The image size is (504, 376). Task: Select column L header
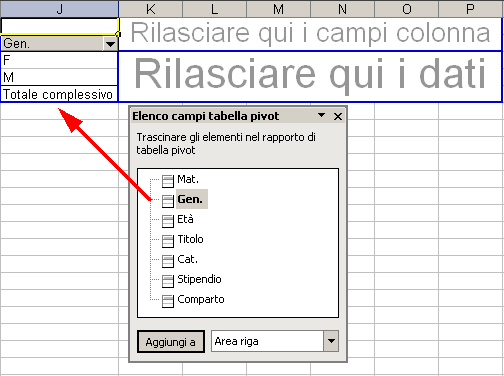click(214, 9)
